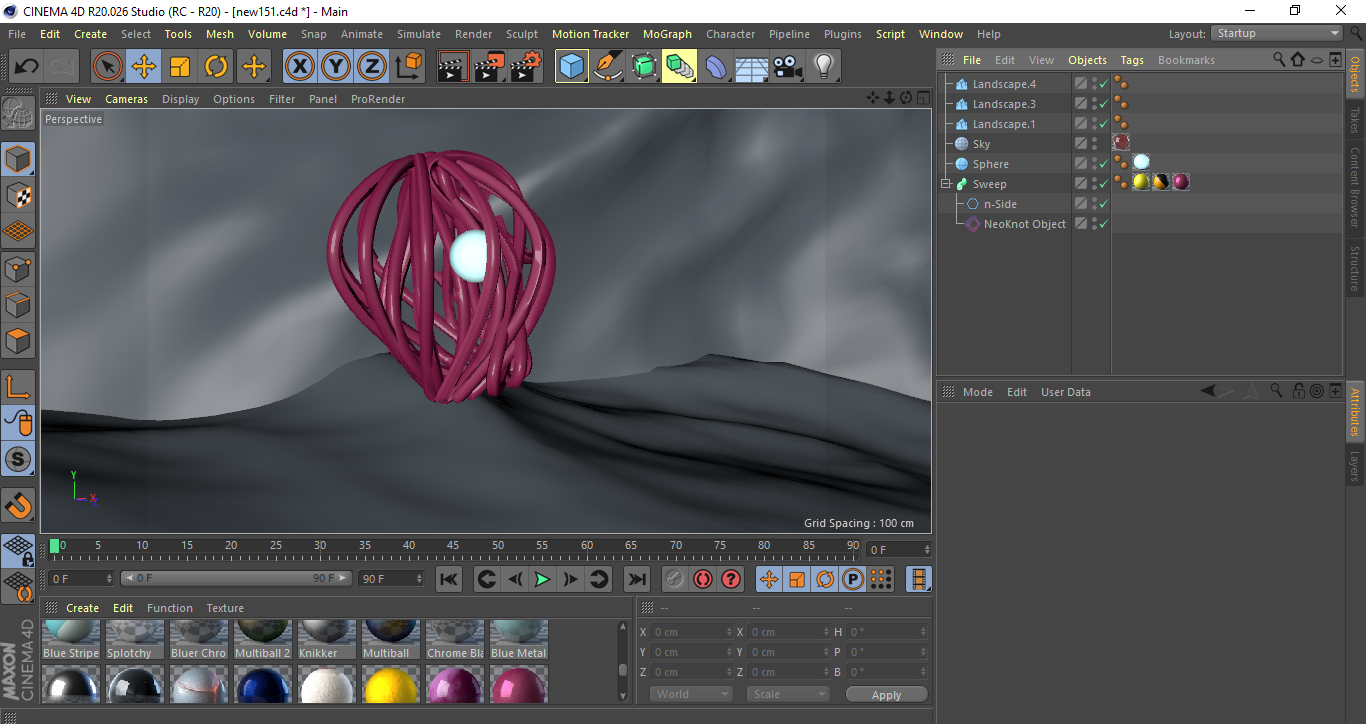Click the Coordinate System icon
The width and height of the screenshot is (1366, 724).
[408, 67]
